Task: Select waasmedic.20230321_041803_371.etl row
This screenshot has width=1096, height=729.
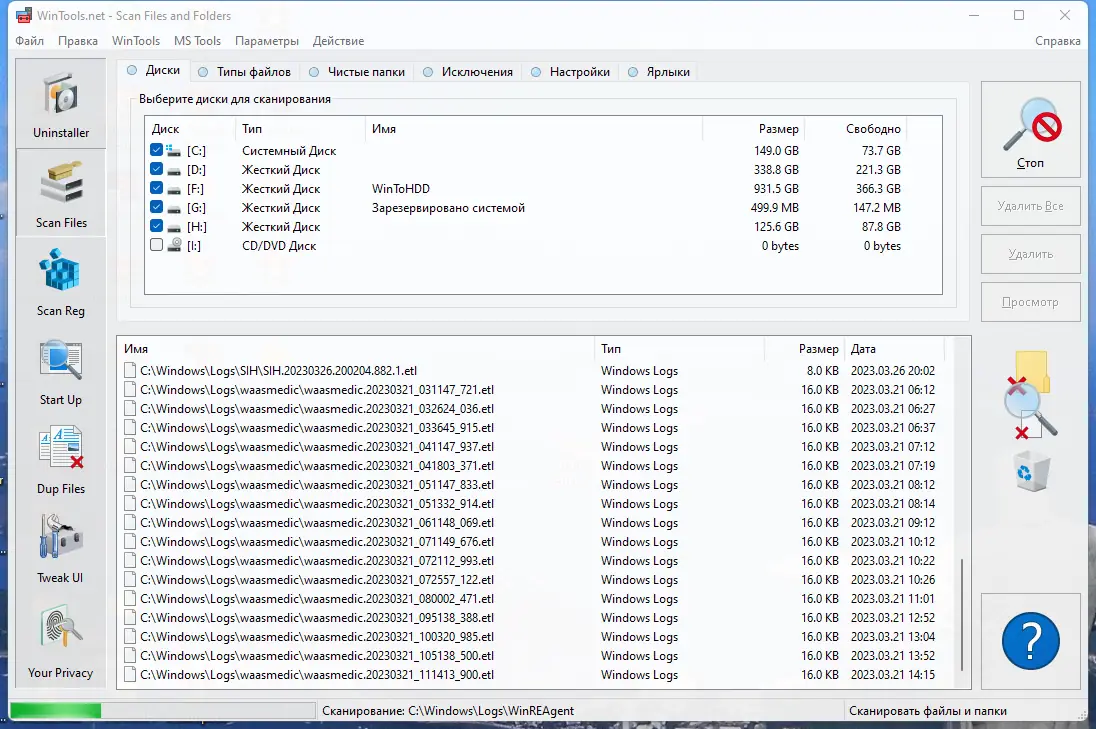Action: (530, 465)
